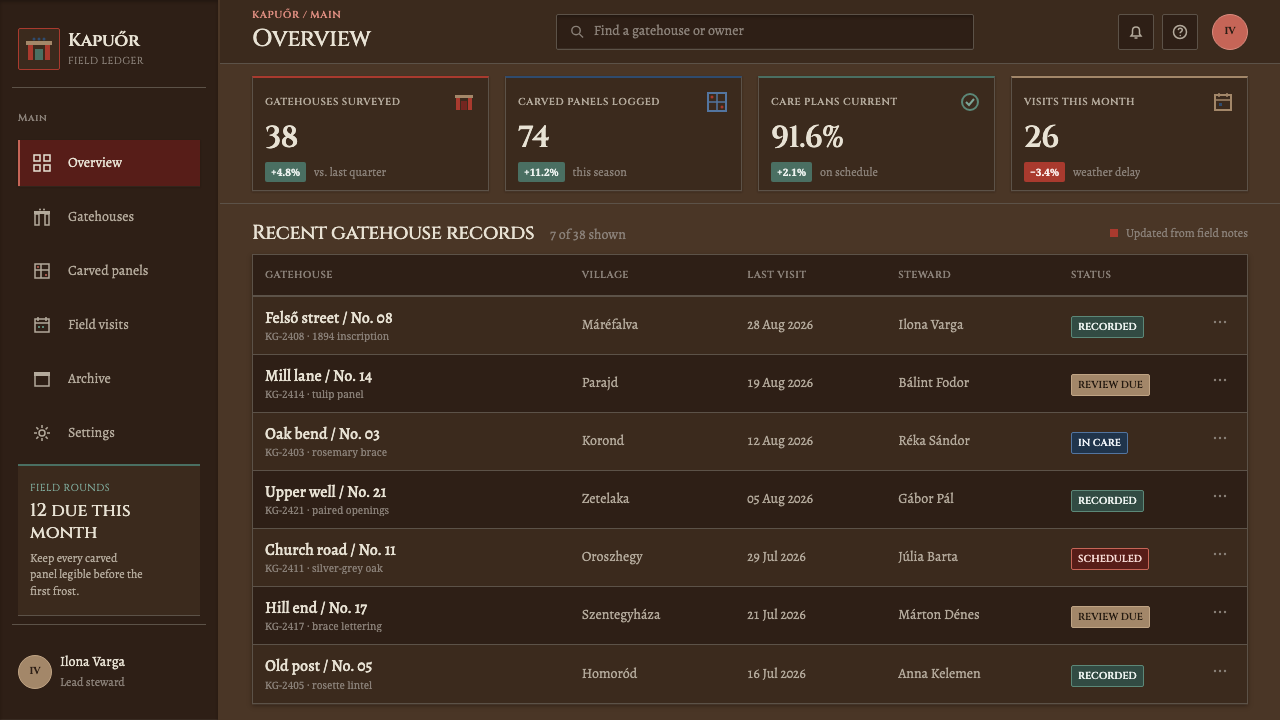
Task: Open row actions for Felső street / No. 08
Action: click(1220, 323)
